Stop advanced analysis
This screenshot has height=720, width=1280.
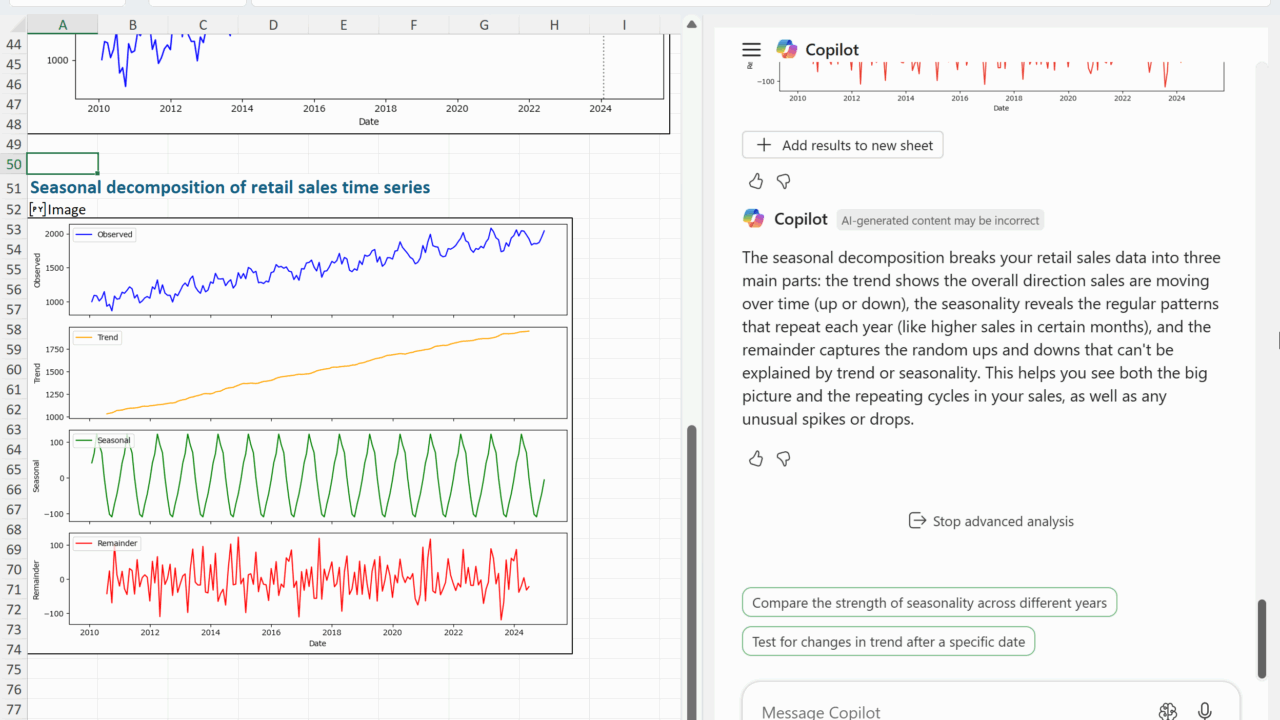click(x=990, y=521)
